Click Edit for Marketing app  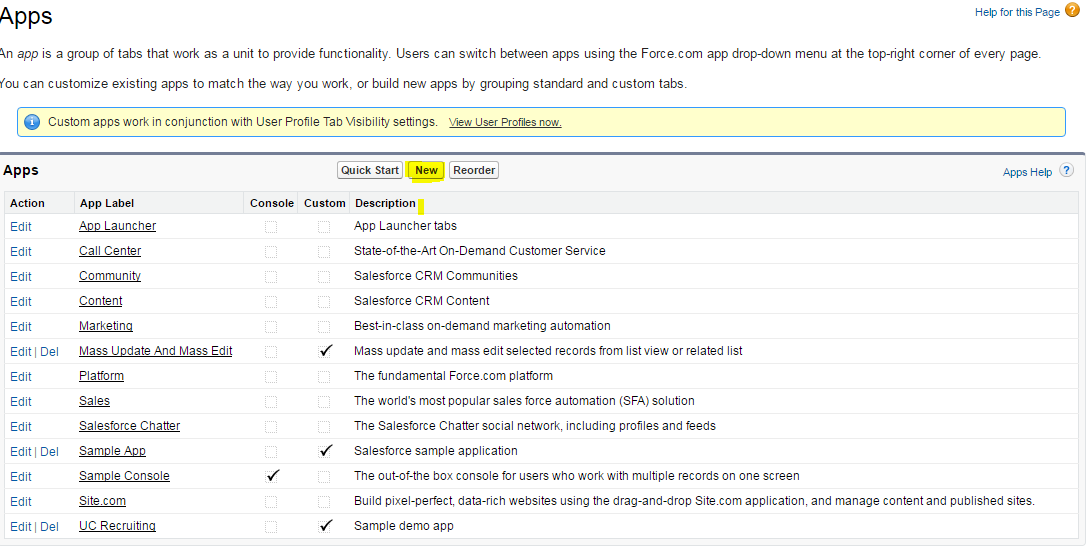[21, 326]
